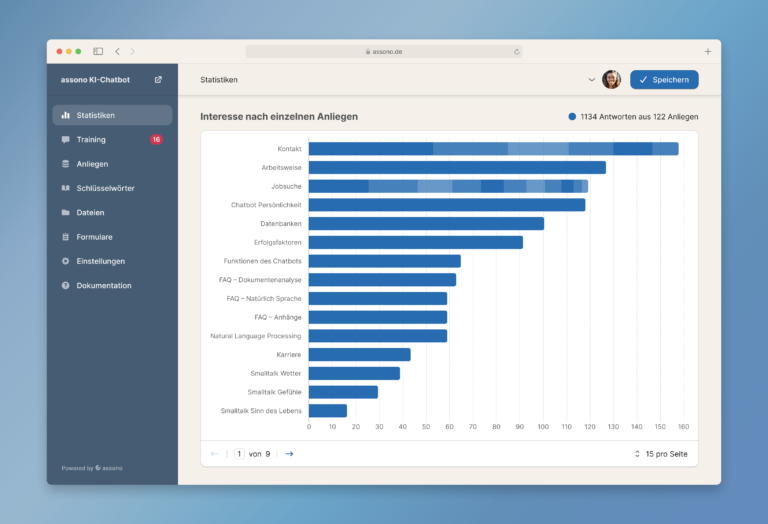Viewport: 768px width, 524px height.
Task: Go to Anliegen in sidebar
Action: click(112, 164)
